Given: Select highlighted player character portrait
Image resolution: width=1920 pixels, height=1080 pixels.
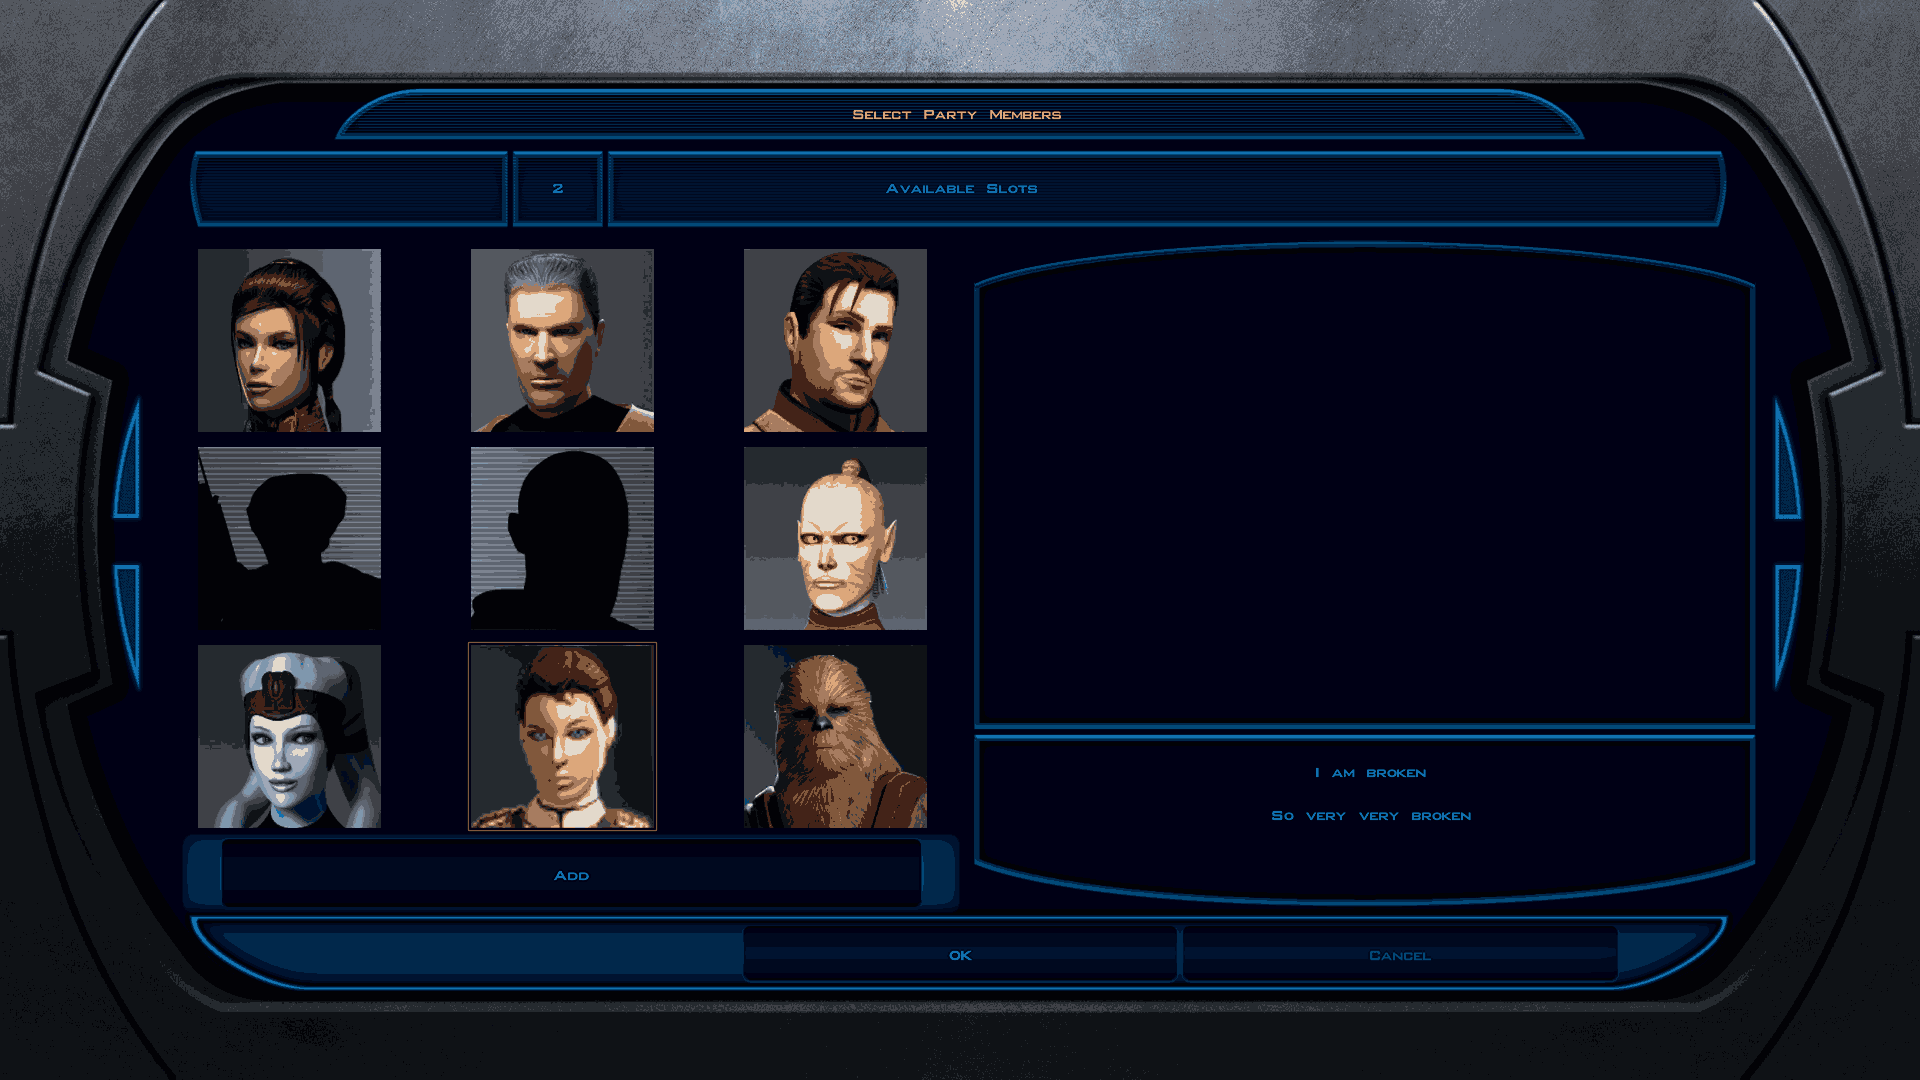Looking at the screenshot, I should coord(562,736).
